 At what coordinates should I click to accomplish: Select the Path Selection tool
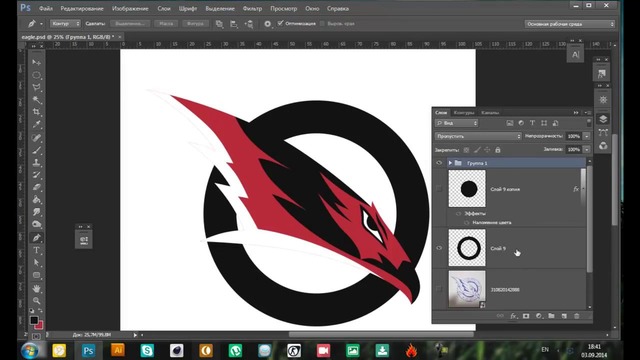click(36, 262)
